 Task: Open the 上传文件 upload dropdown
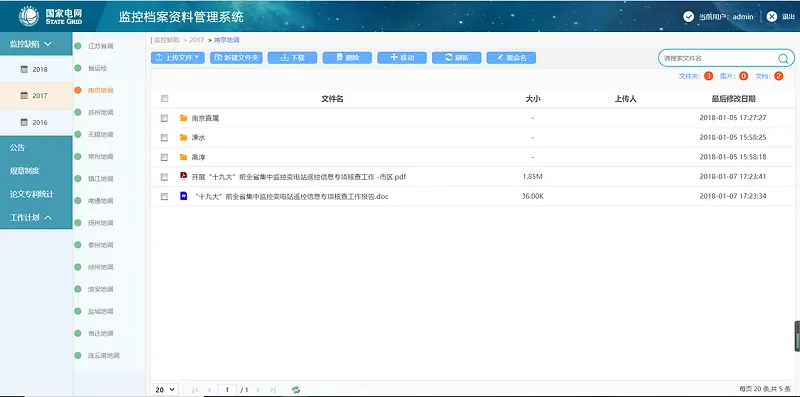178,58
